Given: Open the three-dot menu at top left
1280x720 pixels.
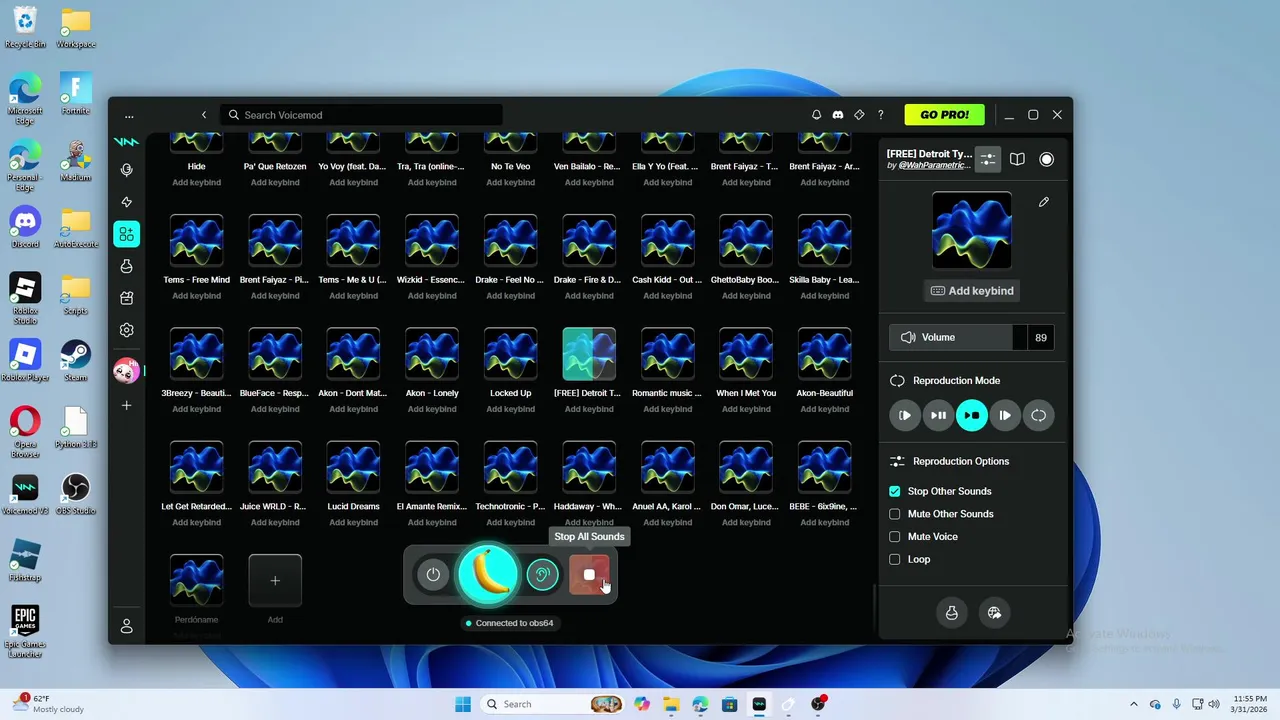Looking at the screenshot, I should 129,115.
